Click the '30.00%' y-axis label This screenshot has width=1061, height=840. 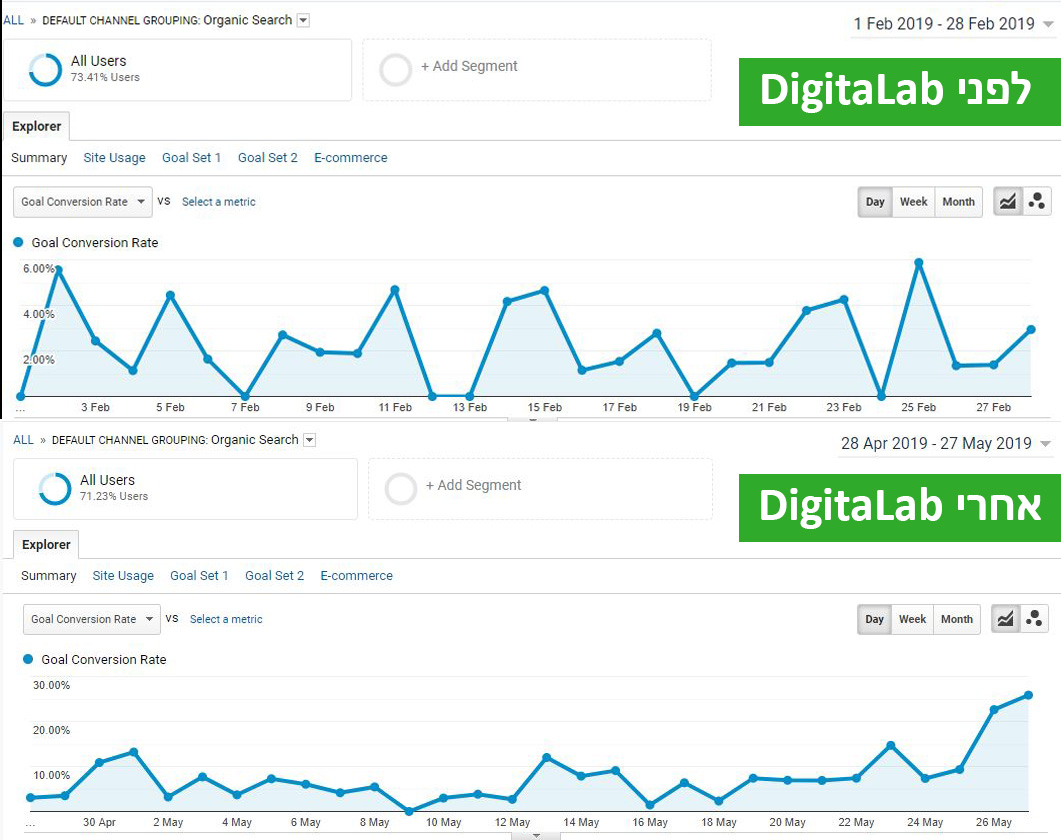pyautogui.click(x=51, y=685)
